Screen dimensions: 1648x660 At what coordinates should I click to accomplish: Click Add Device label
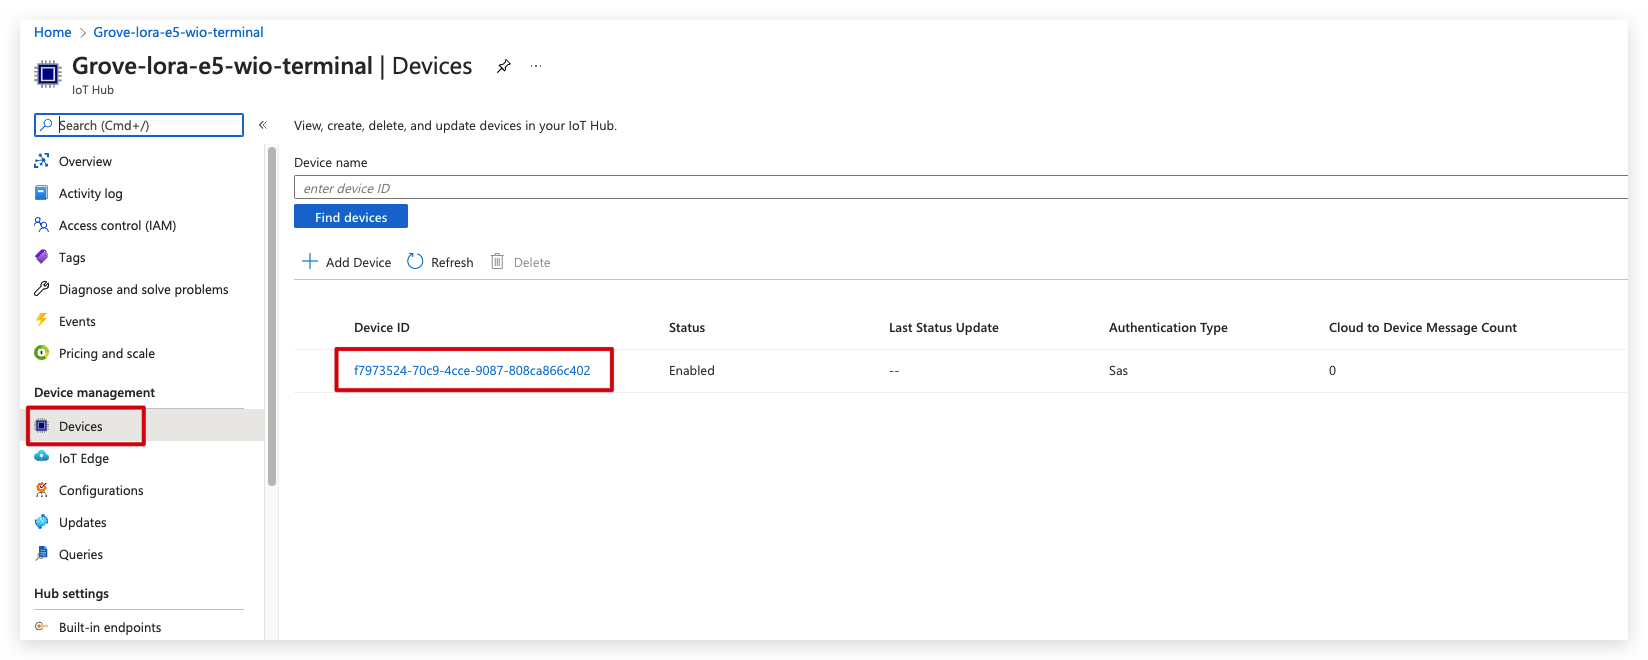[358, 262]
